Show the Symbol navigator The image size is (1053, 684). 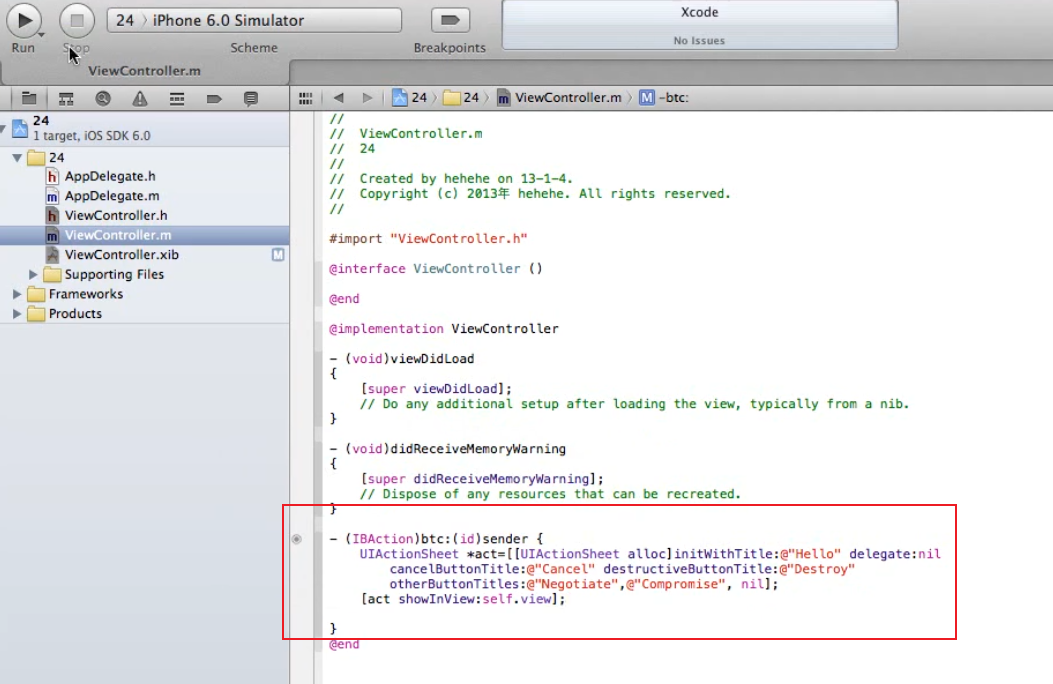tap(66, 99)
